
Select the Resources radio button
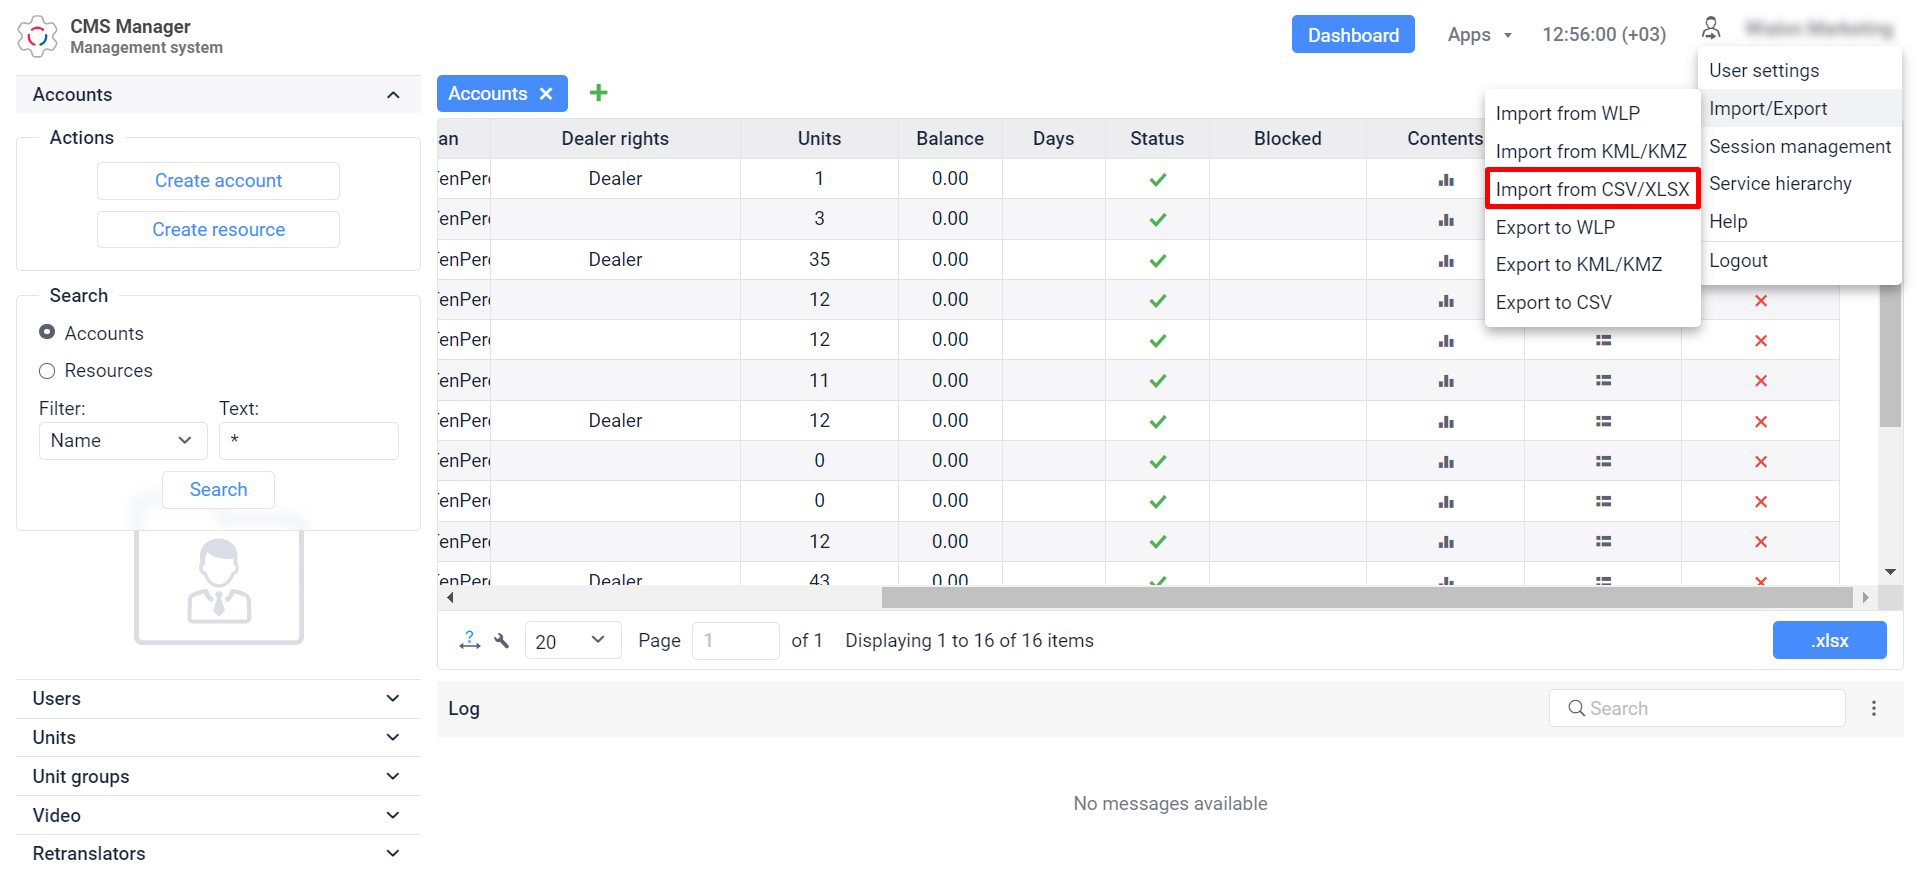pyautogui.click(x=47, y=371)
